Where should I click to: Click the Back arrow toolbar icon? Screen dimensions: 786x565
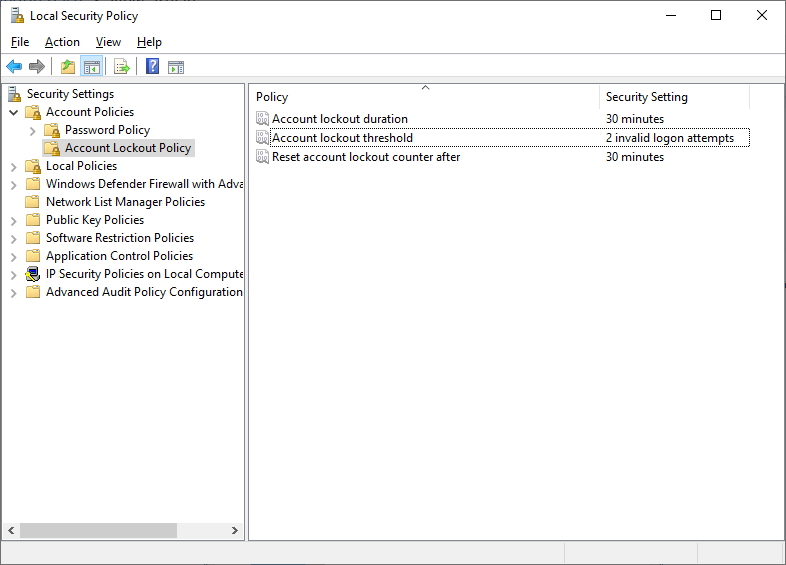click(14, 66)
